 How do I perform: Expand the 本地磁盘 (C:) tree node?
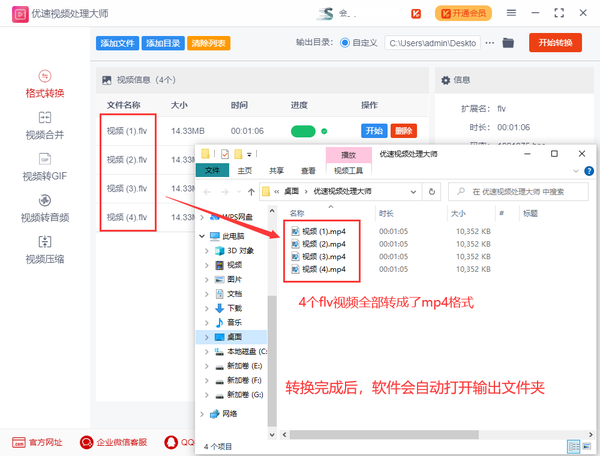[207, 351]
